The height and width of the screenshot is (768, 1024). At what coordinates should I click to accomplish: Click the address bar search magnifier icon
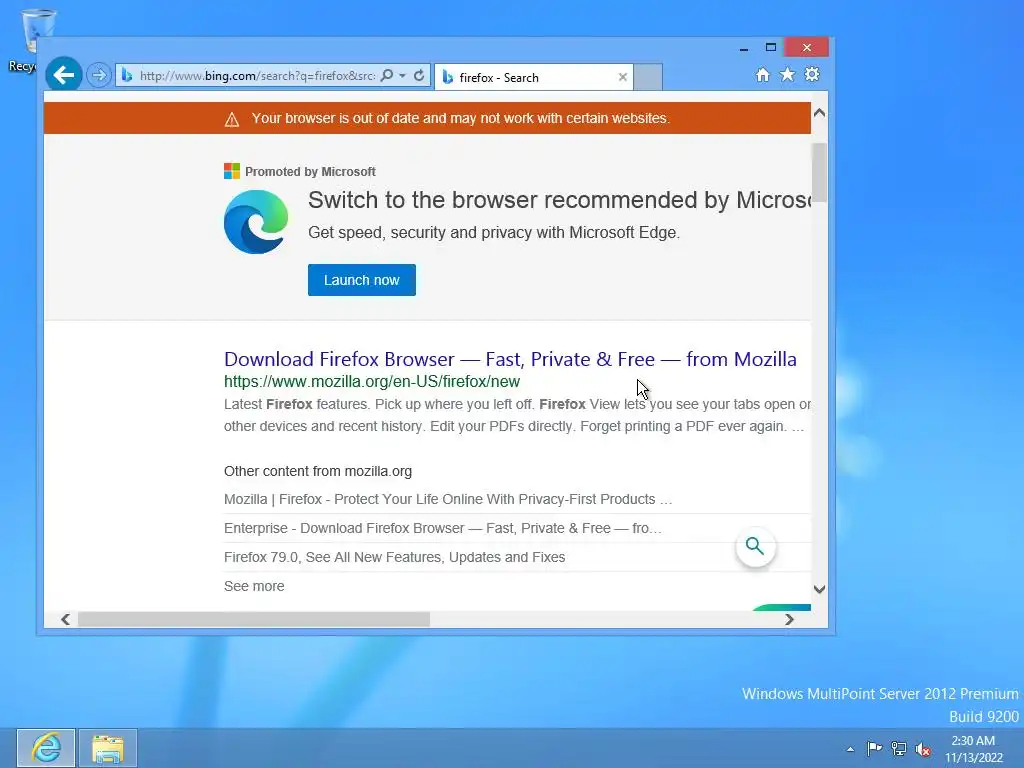click(387, 76)
